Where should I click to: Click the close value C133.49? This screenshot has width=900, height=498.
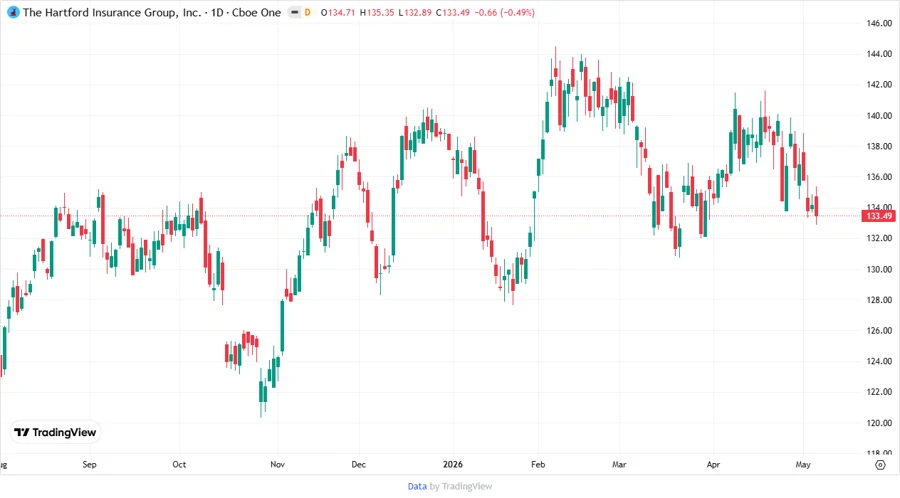(452, 12)
